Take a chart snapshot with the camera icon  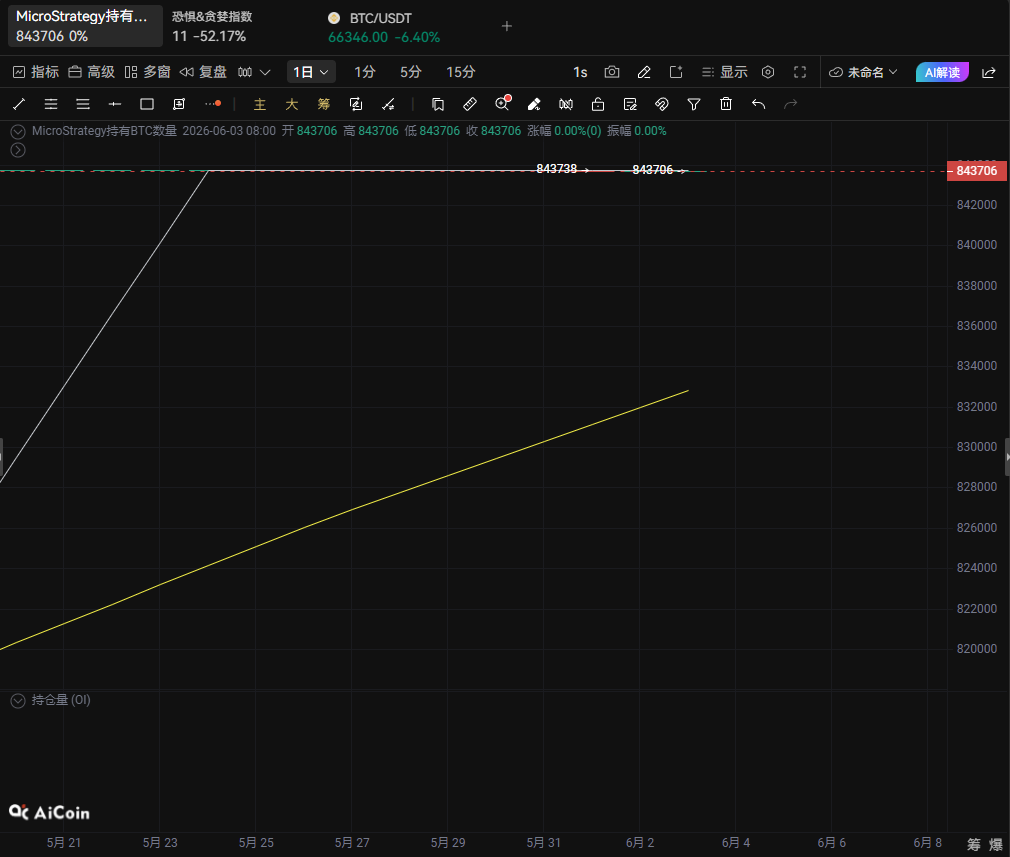coord(612,72)
